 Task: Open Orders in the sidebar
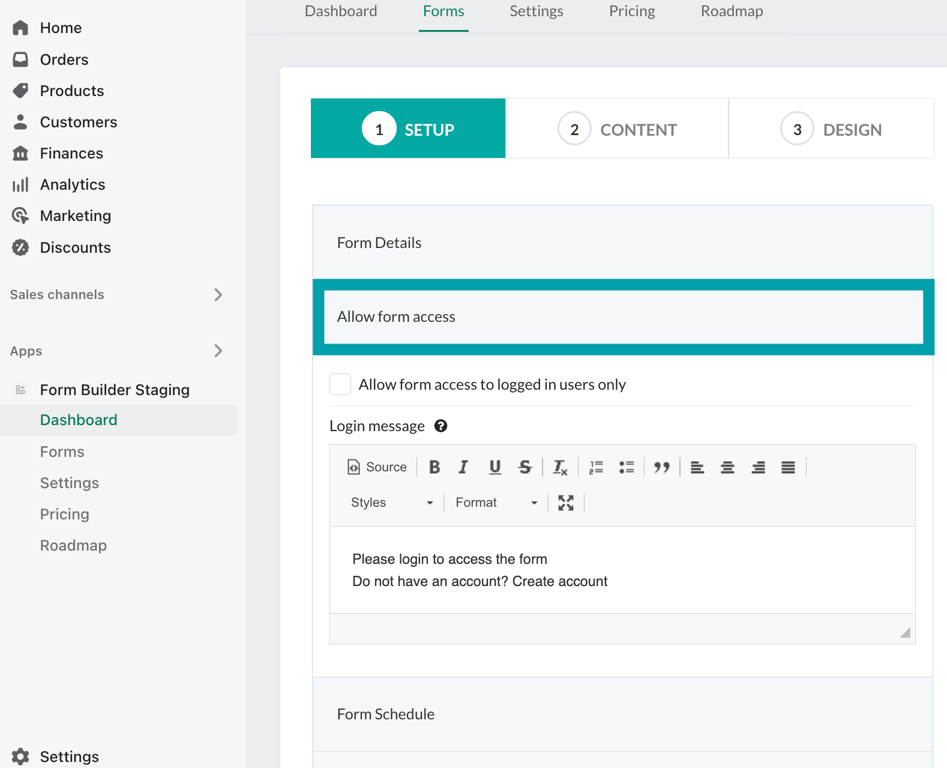tap(64, 60)
